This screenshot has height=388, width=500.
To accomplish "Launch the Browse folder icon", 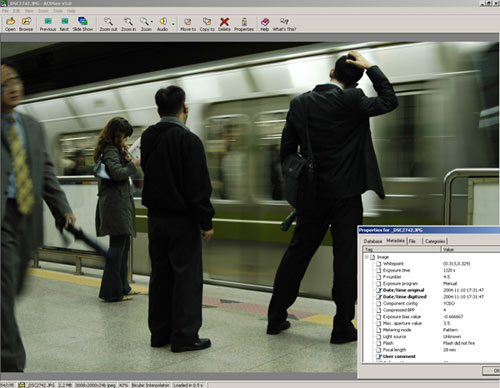I will (x=26, y=24).
